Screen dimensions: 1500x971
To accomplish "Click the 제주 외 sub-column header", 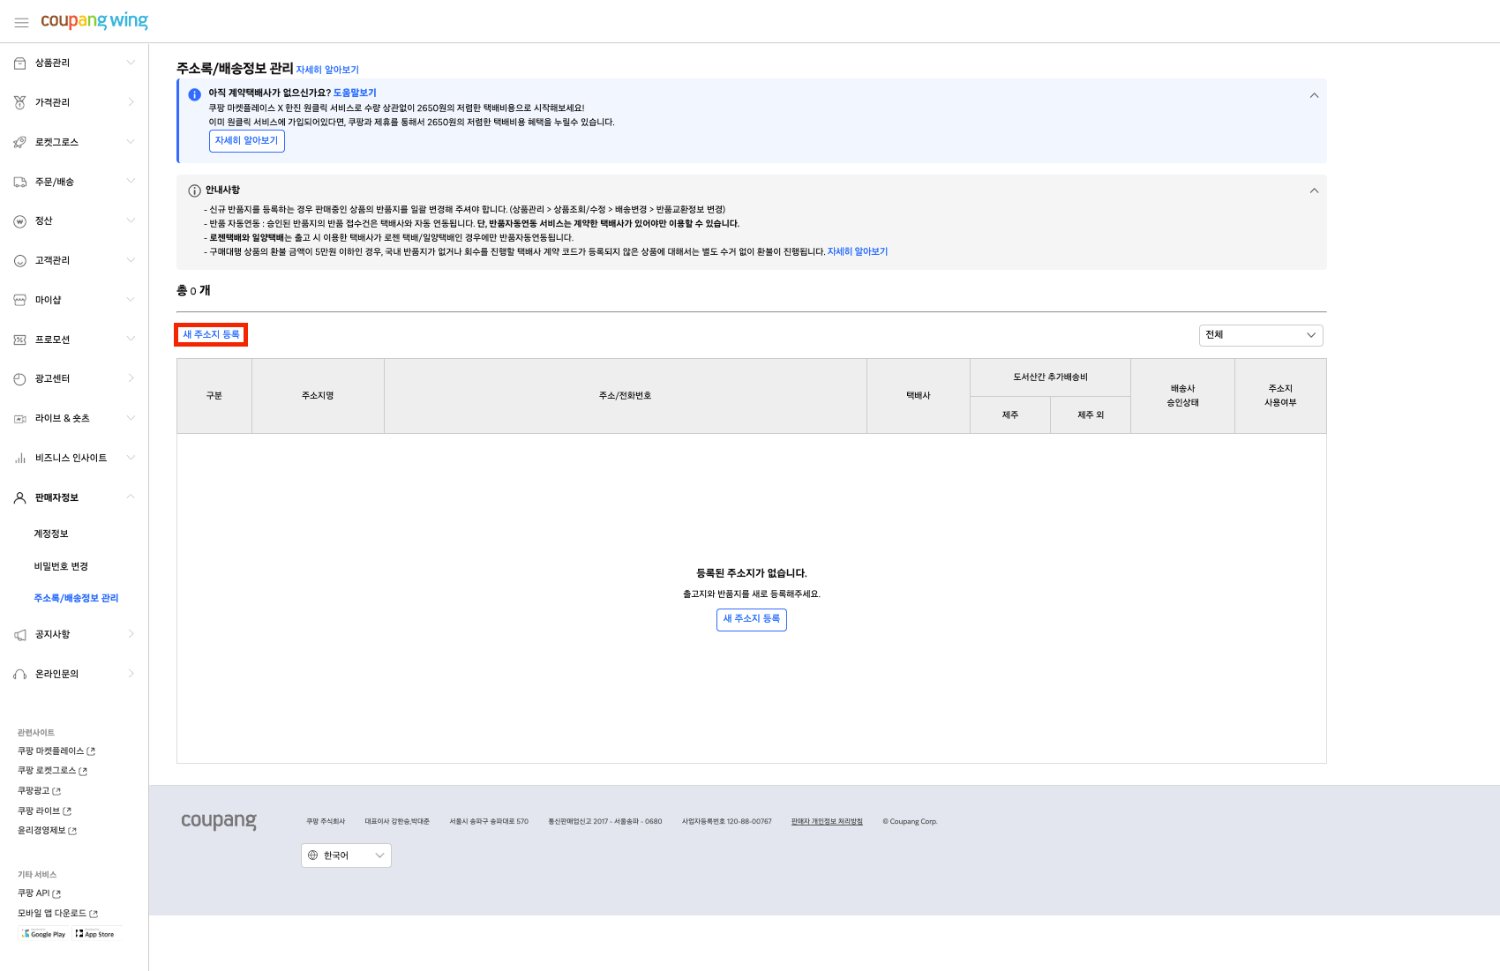I will (x=1090, y=415).
